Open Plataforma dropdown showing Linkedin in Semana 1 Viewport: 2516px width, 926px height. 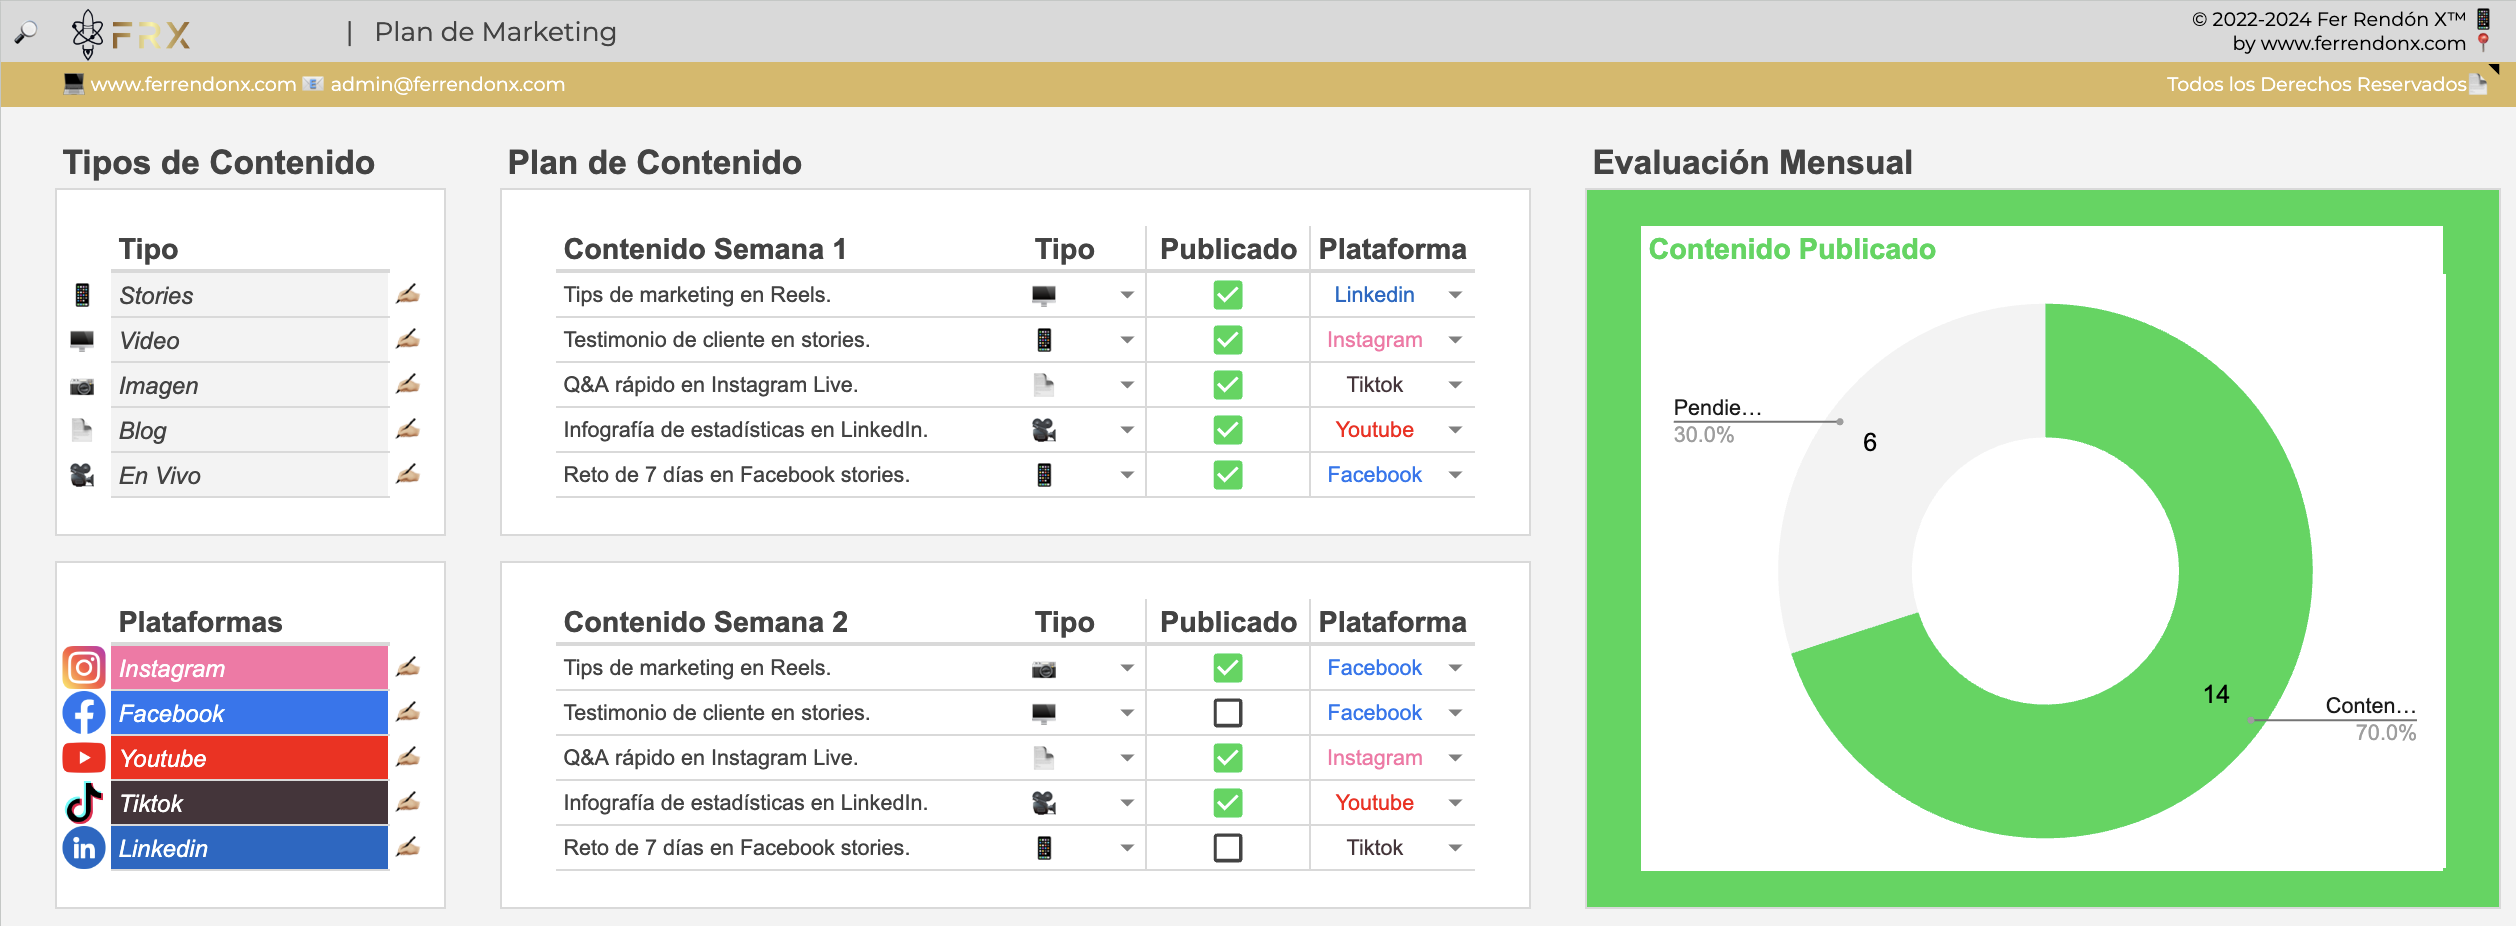[x=1455, y=295]
